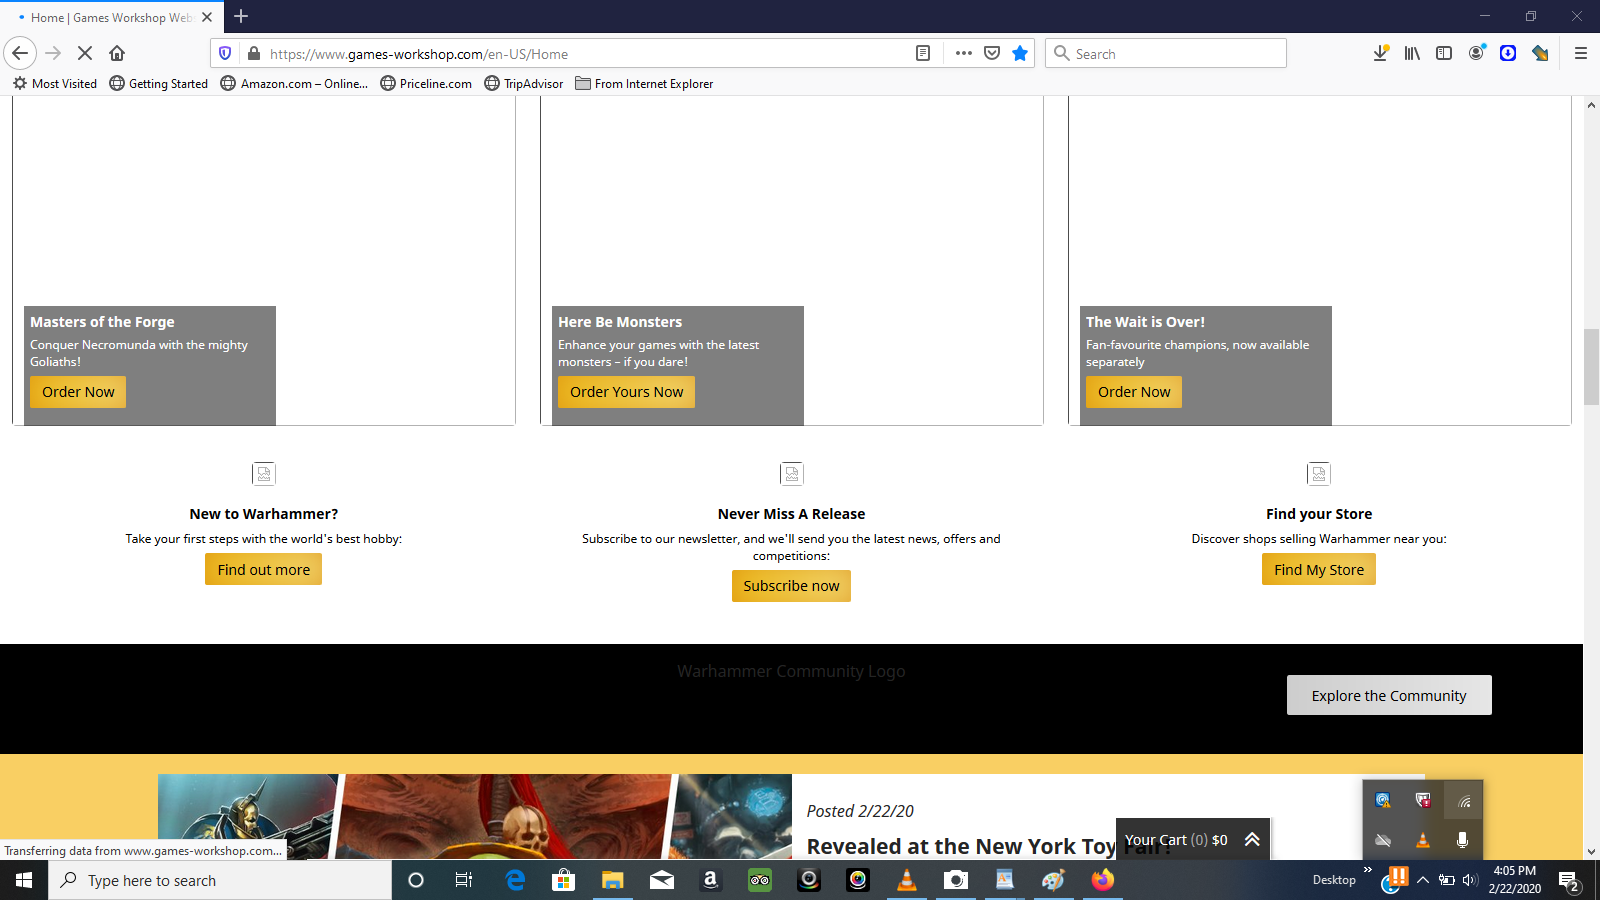Save page to Pocket
1600x900 pixels.
(x=992, y=53)
